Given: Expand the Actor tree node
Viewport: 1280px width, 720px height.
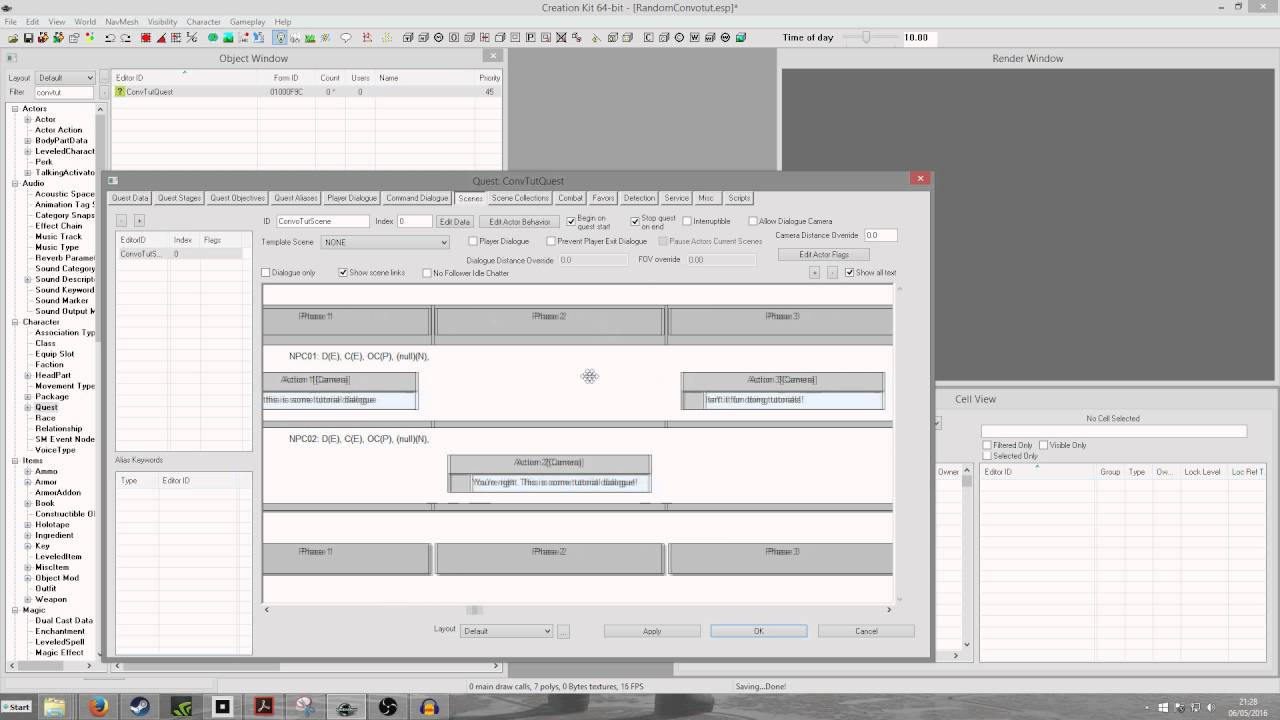Looking at the screenshot, I should (29, 119).
